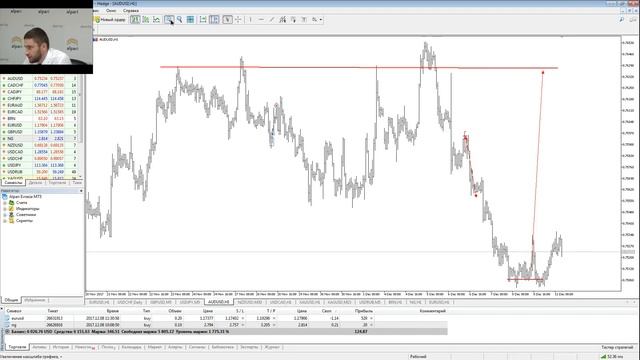
Task: Switch to Торговля tab in Market Watch
Action: [57, 183]
